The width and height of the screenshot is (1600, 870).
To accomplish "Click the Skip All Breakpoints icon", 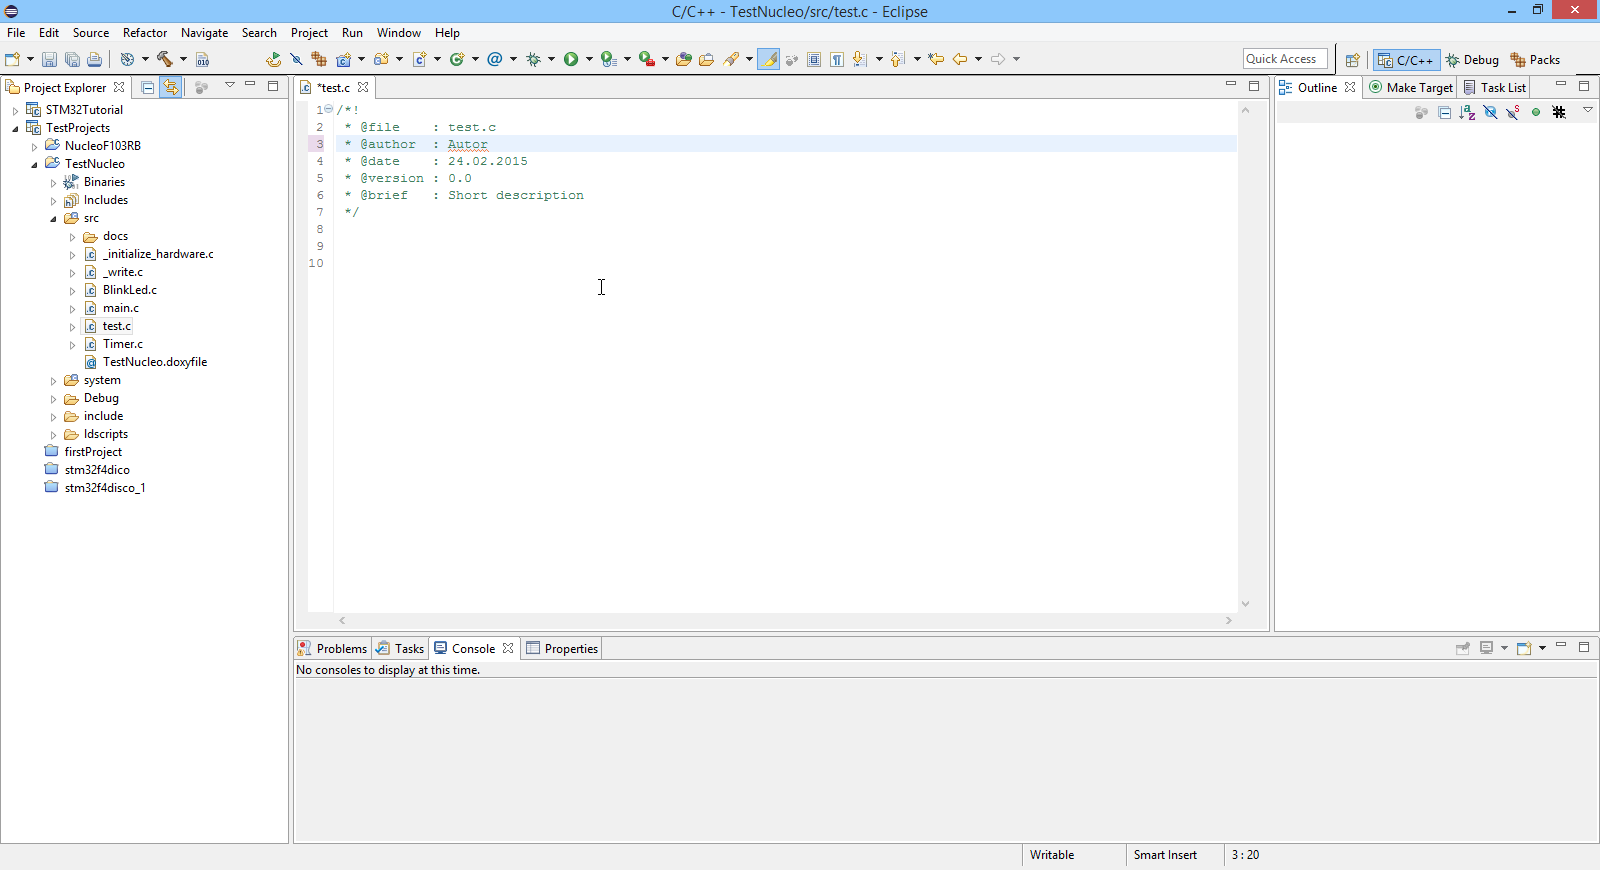I will 296,59.
